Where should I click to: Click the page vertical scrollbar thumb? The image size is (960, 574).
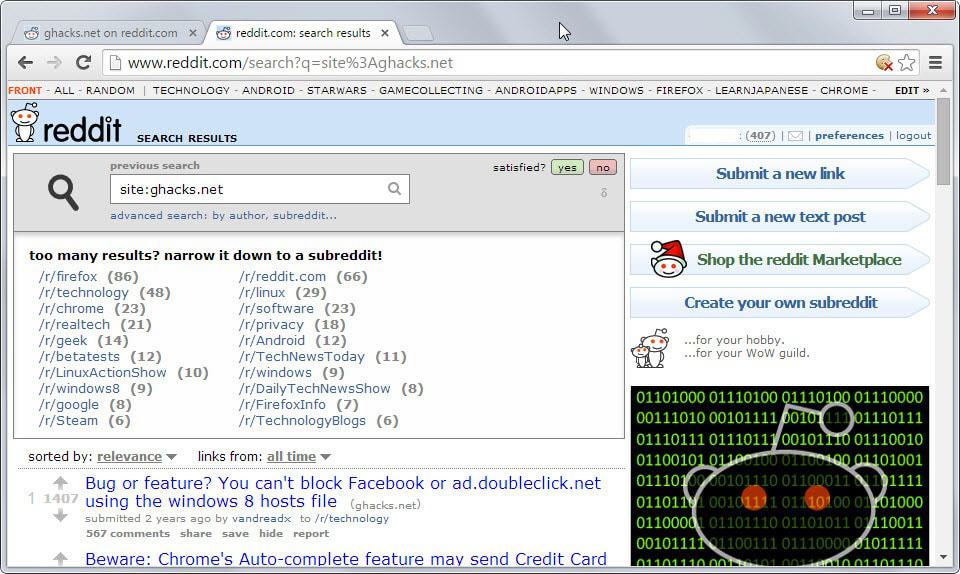(x=943, y=141)
